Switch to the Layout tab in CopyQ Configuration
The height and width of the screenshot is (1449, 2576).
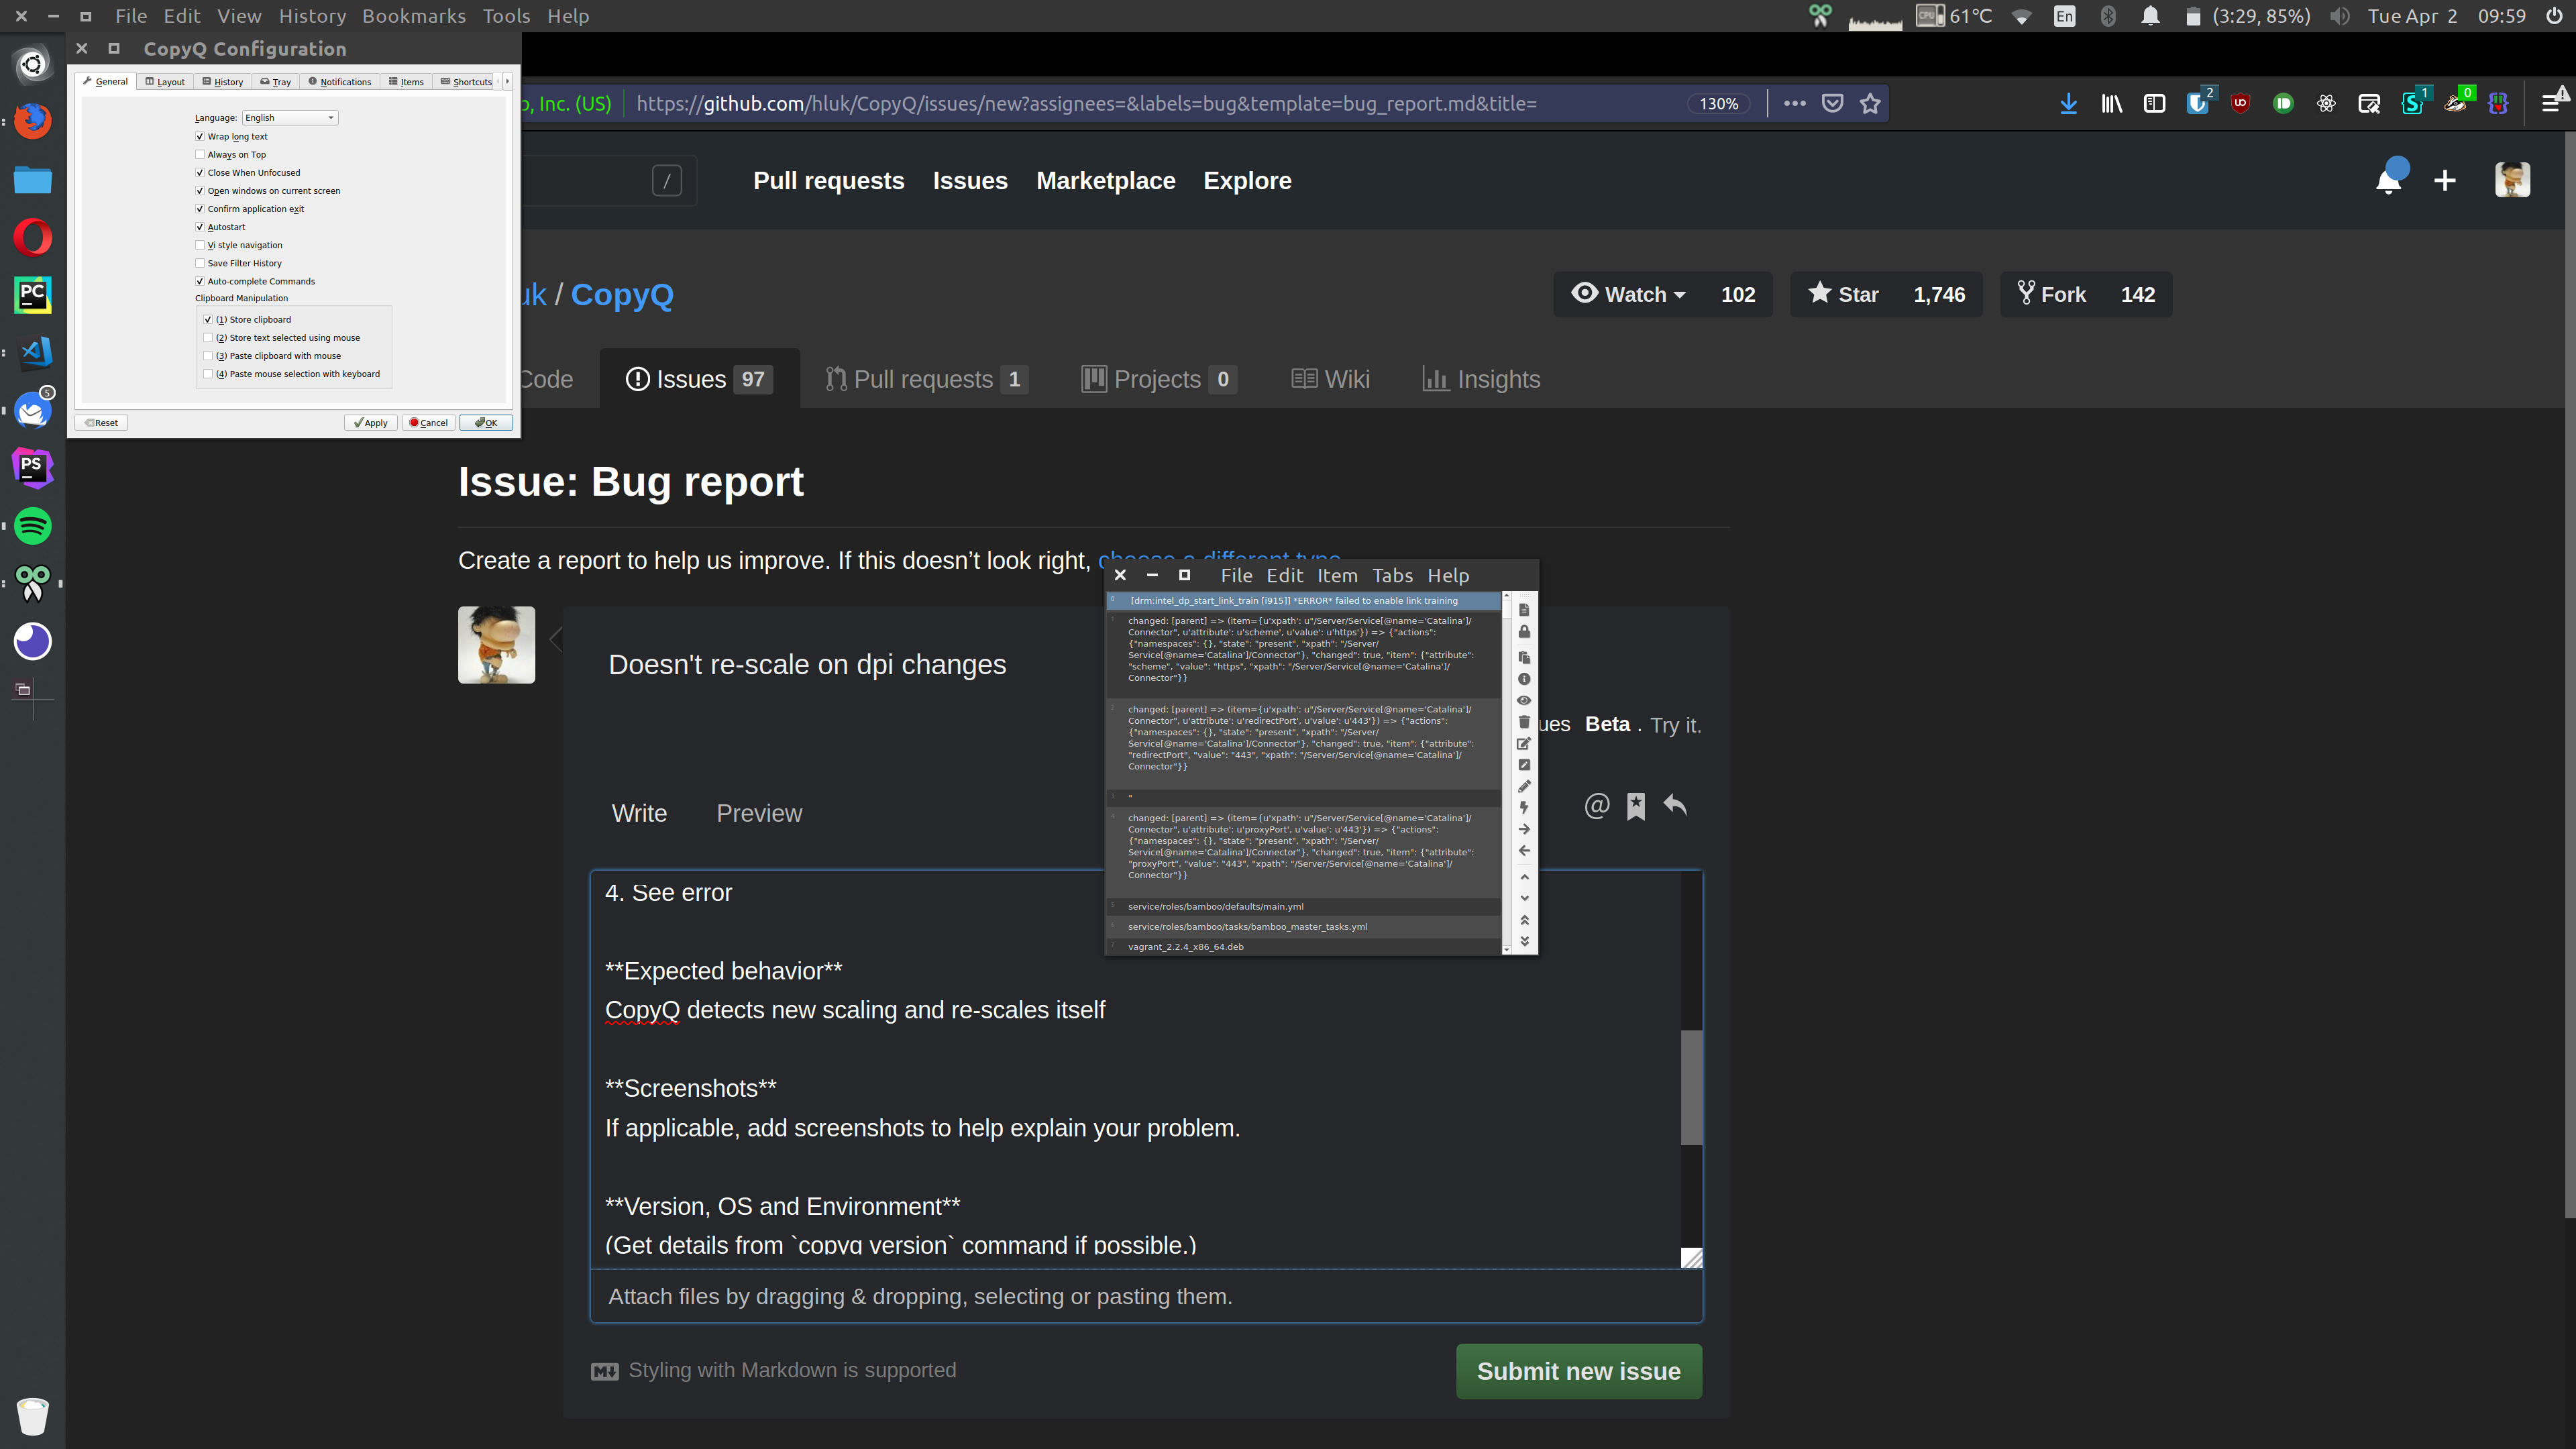tap(165, 82)
